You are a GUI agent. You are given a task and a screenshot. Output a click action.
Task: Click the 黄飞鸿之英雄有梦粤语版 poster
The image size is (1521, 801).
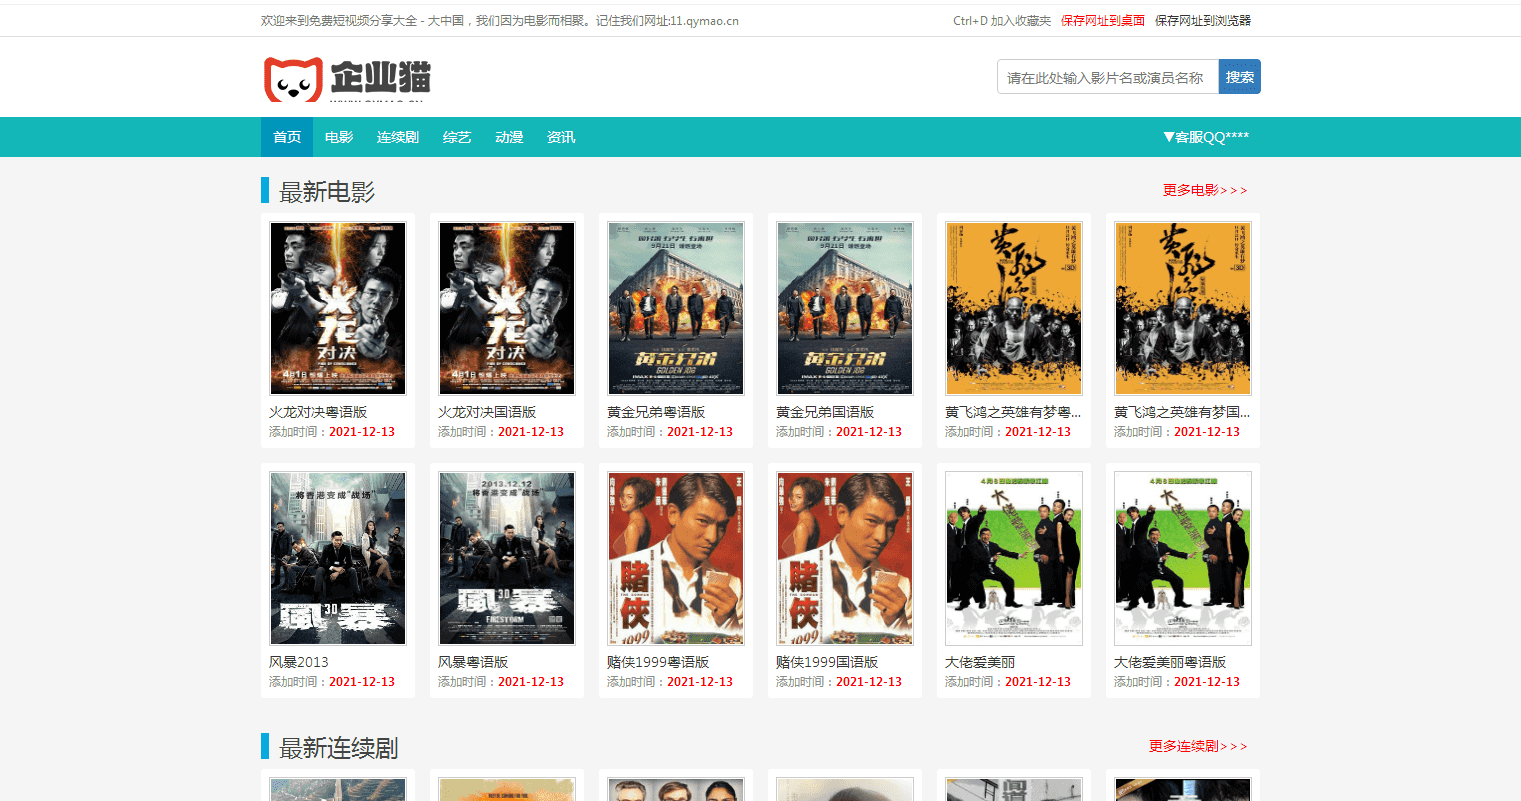pyautogui.click(x=1014, y=308)
